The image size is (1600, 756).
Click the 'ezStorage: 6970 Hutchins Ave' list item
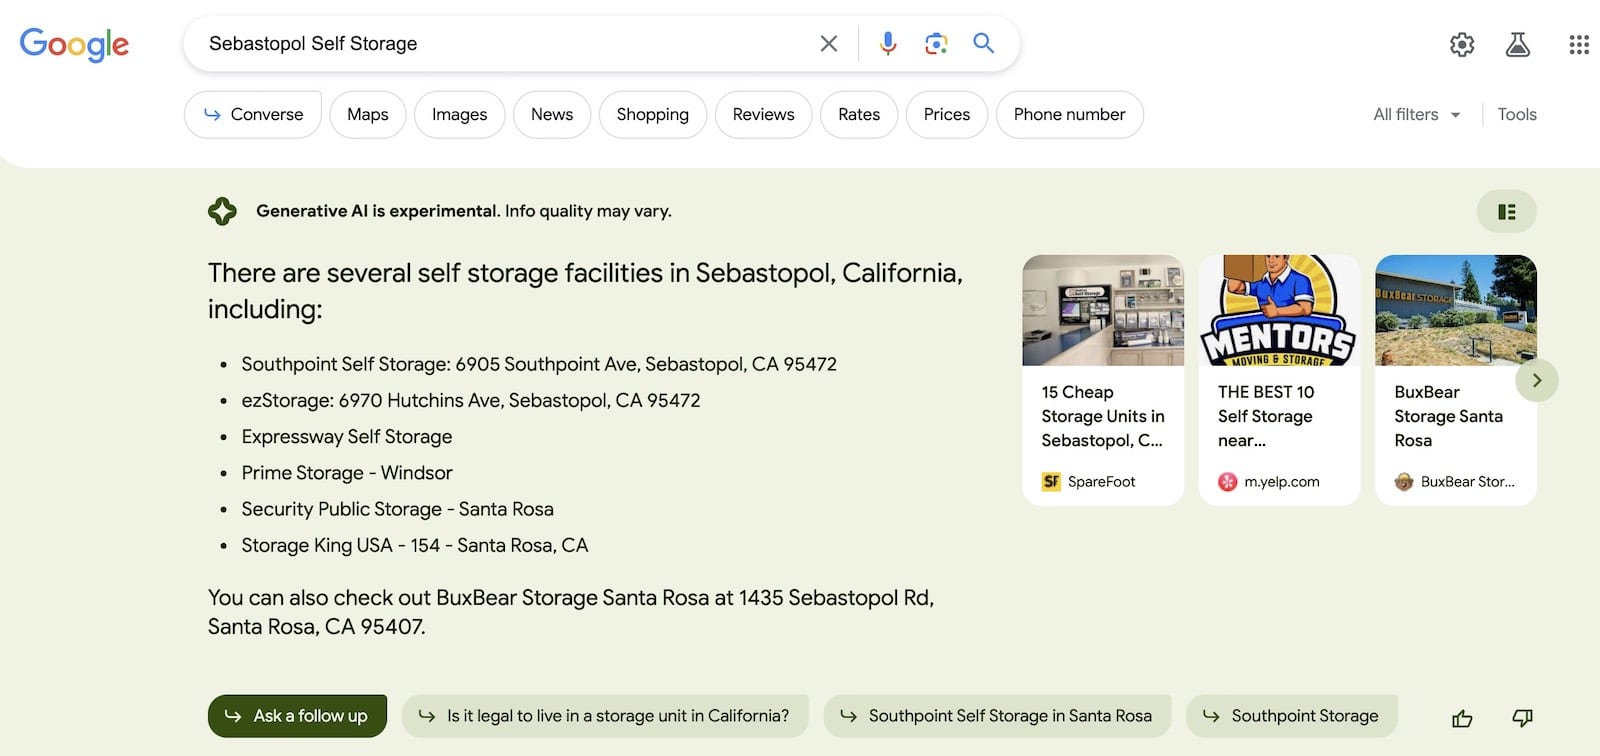pos(471,400)
